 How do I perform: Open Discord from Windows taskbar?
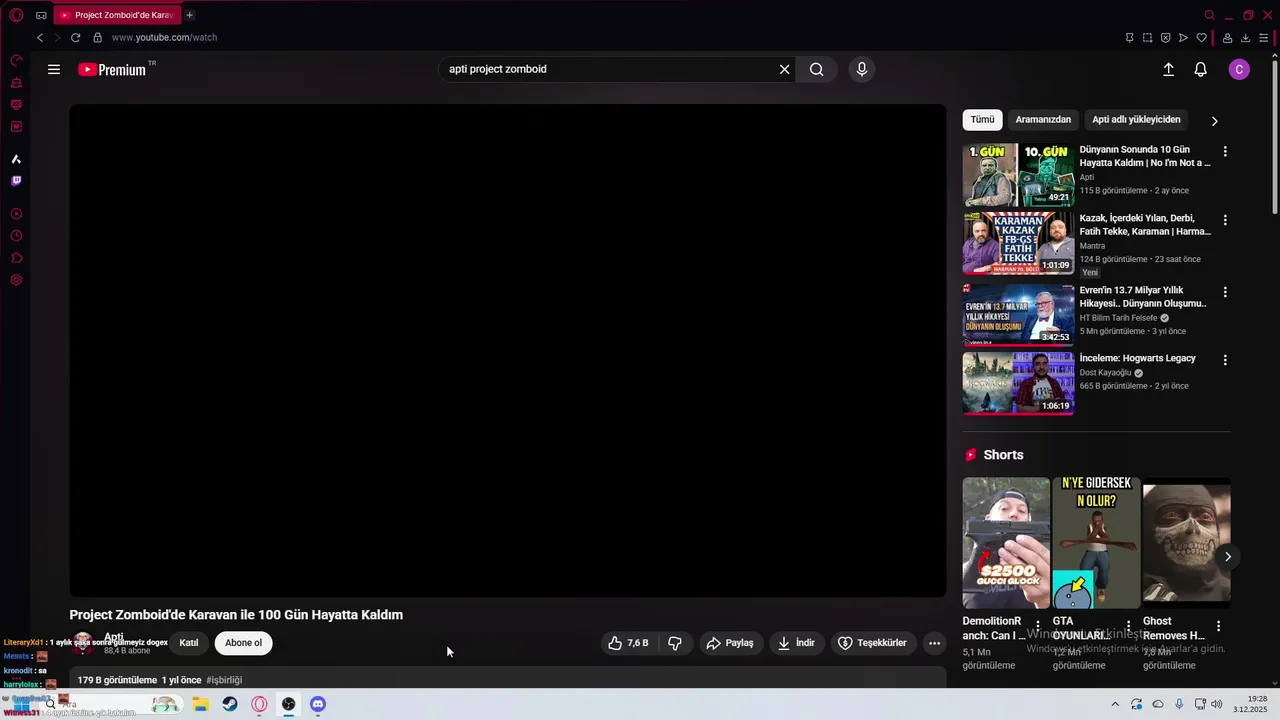tap(318, 704)
